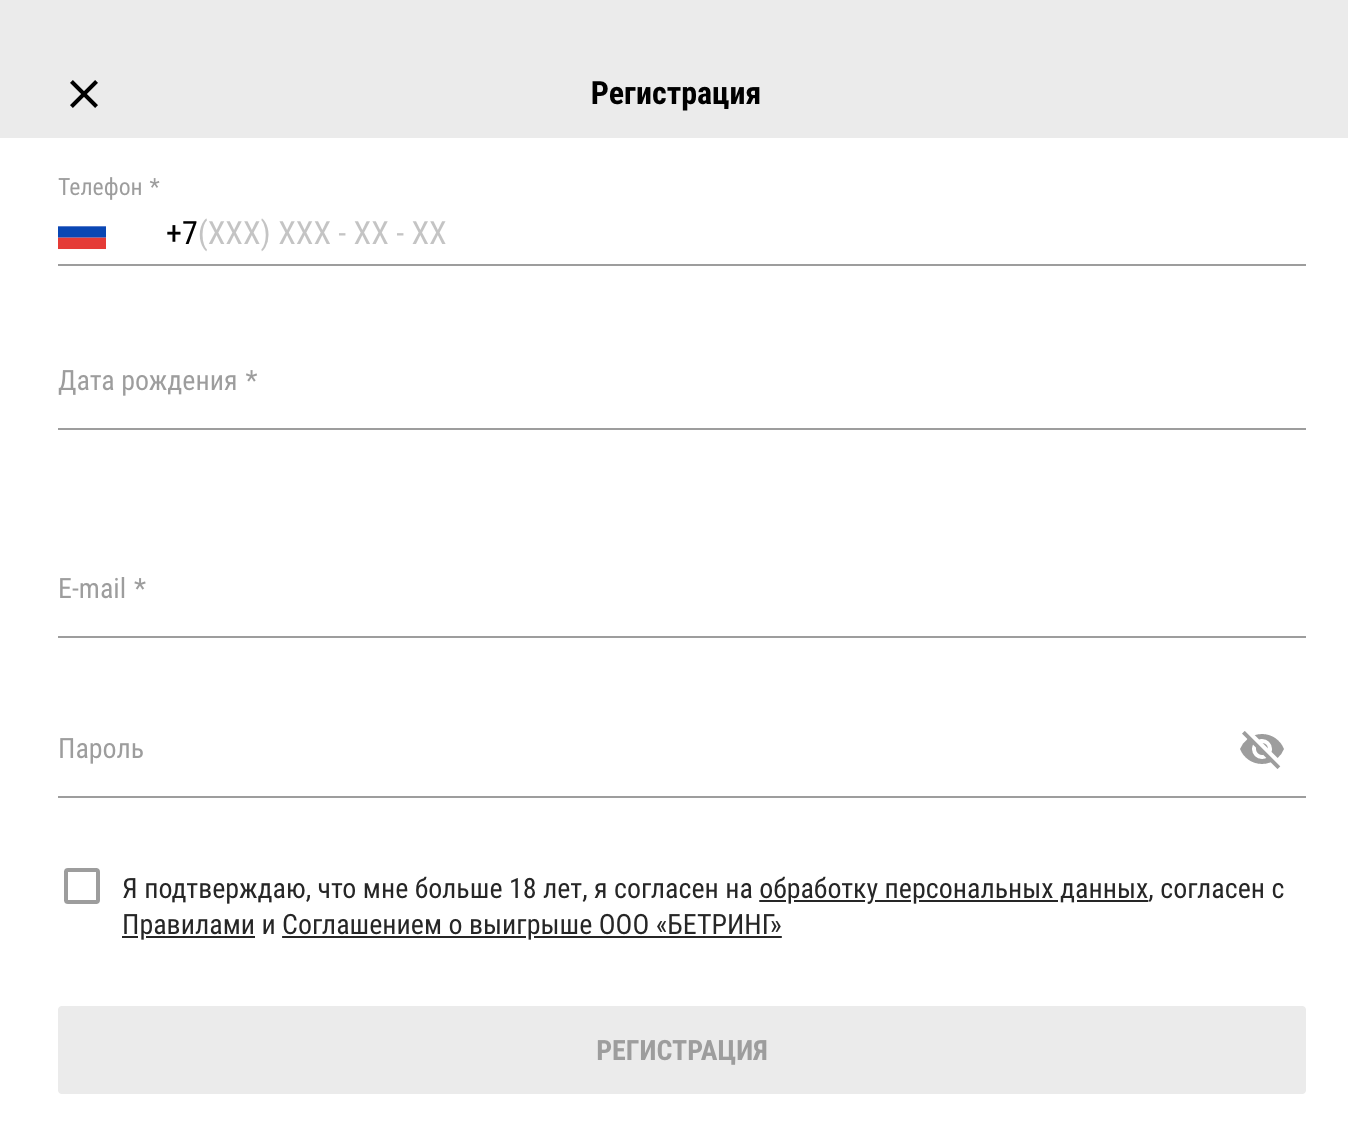This screenshot has height=1130, width=1348.
Task: Show password using the crossed-eye icon
Action: point(1261,749)
